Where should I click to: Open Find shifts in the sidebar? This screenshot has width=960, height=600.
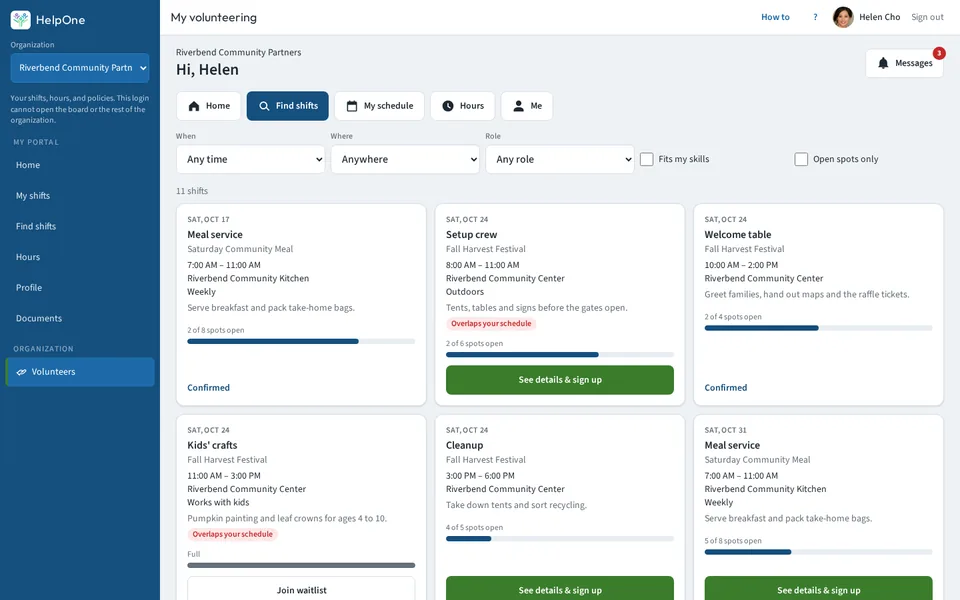[x=80, y=227]
